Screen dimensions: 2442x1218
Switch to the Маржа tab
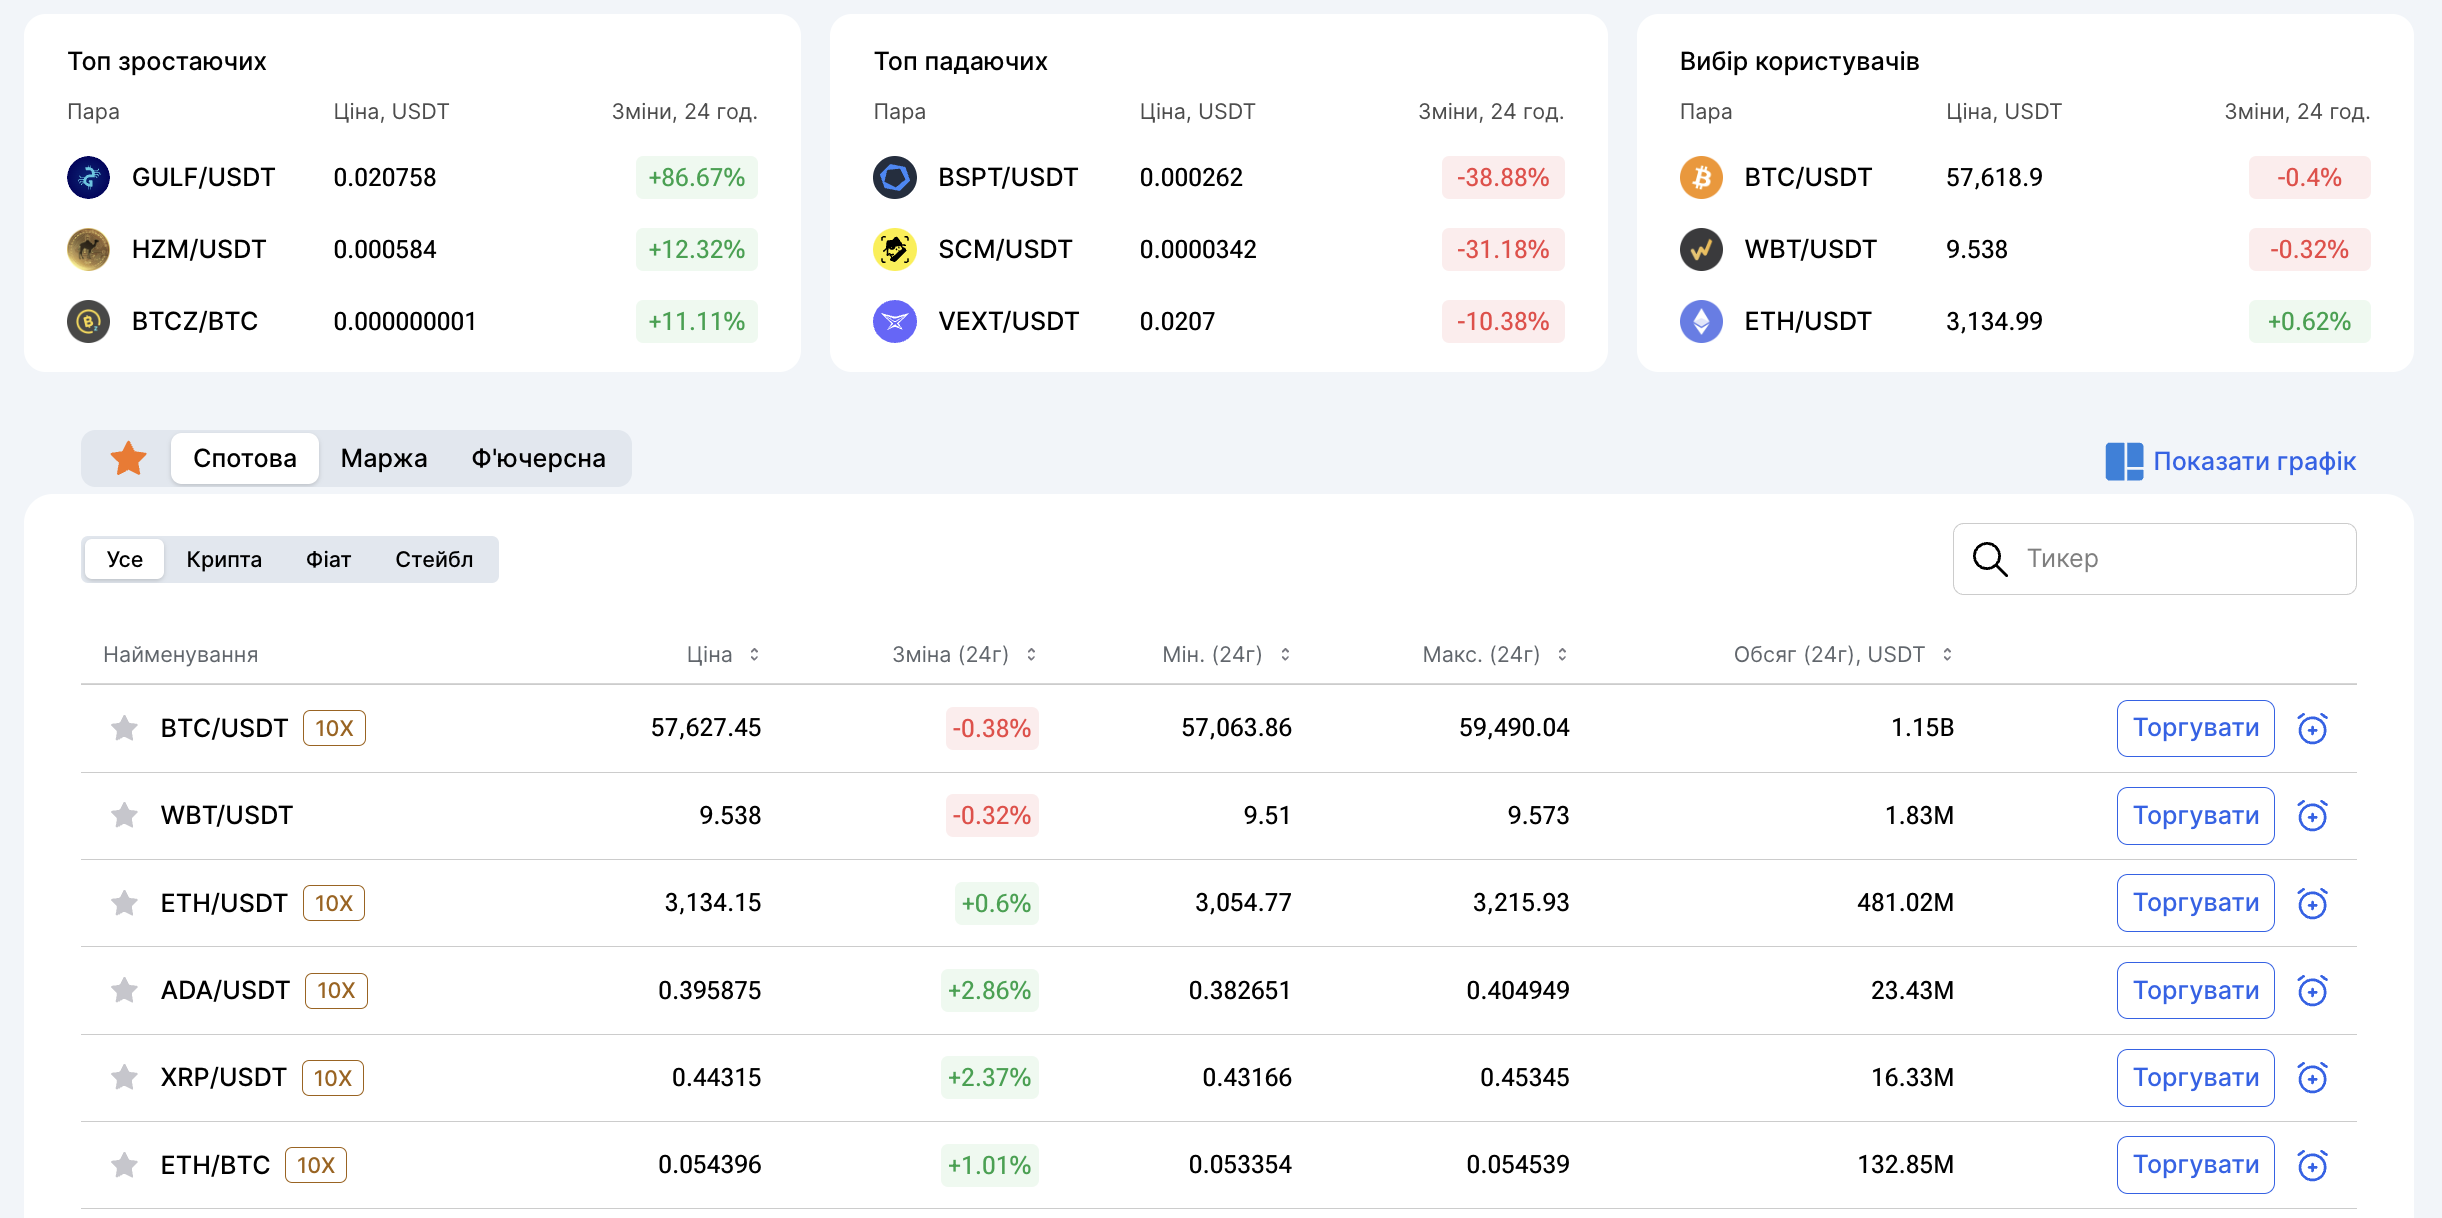pos(383,459)
